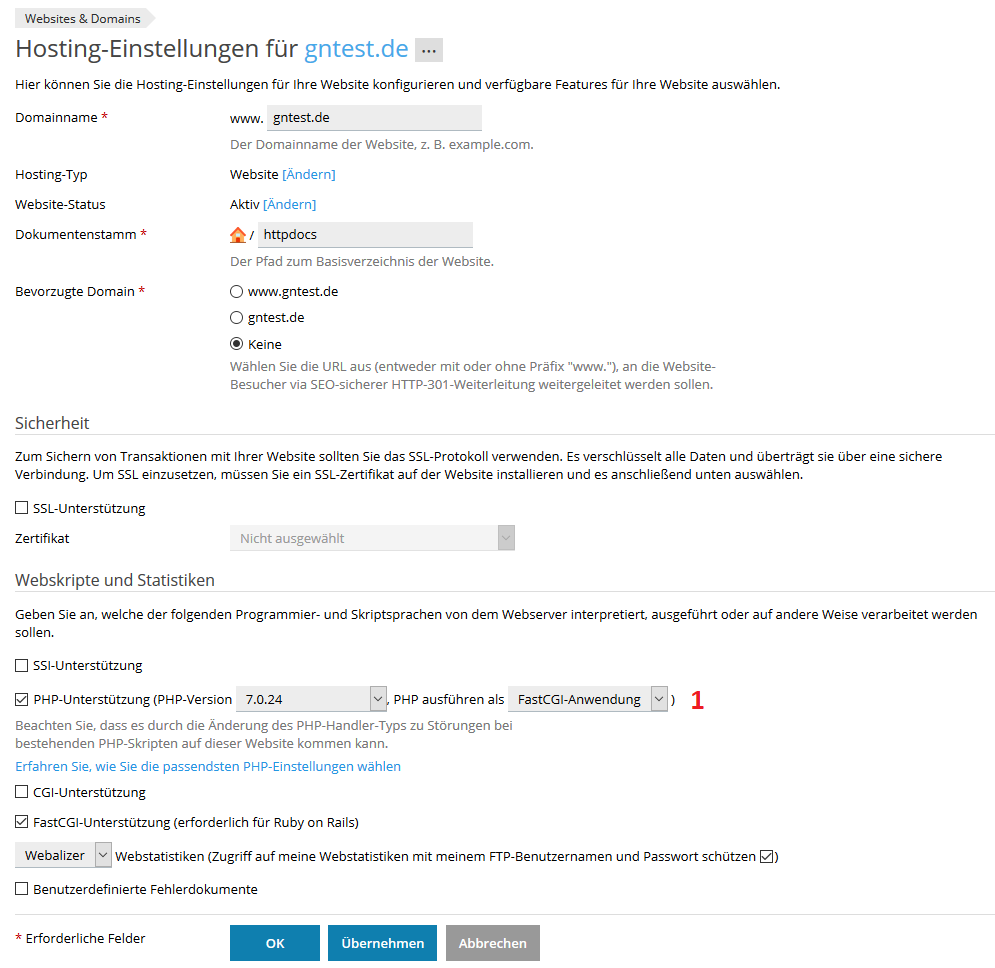Open the ellipsis menu next to gntest.de
995x968 pixels.
pos(428,50)
